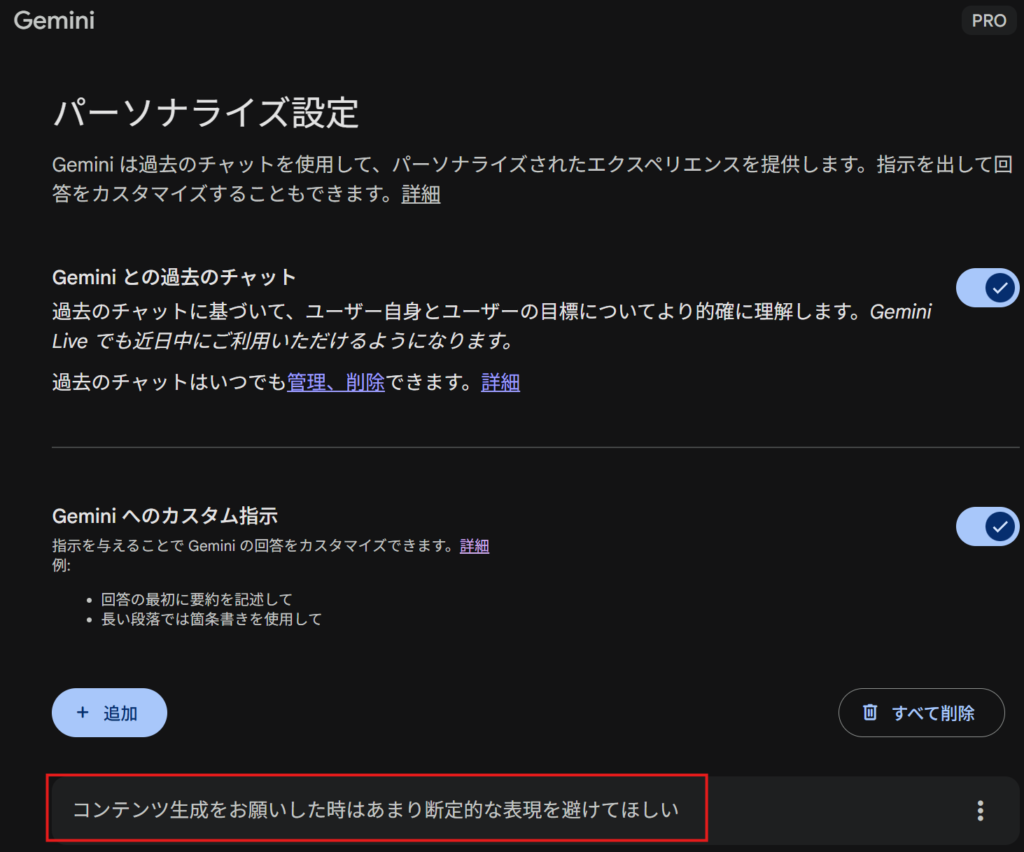Image resolution: width=1024 pixels, height=852 pixels.
Task: Open the three-dot menu for the saved instruction
Action: coord(980,810)
